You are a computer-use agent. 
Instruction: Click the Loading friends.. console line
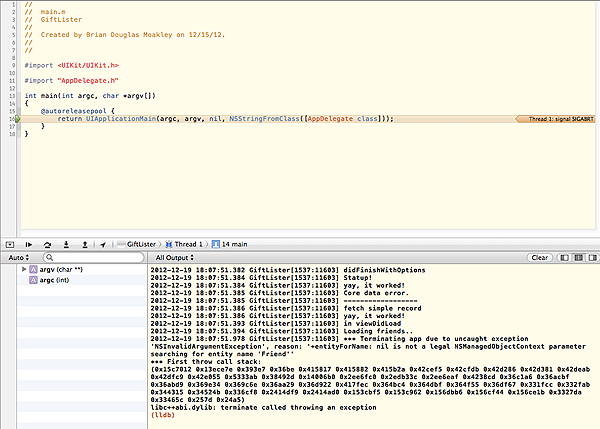(x=282, y=331)
